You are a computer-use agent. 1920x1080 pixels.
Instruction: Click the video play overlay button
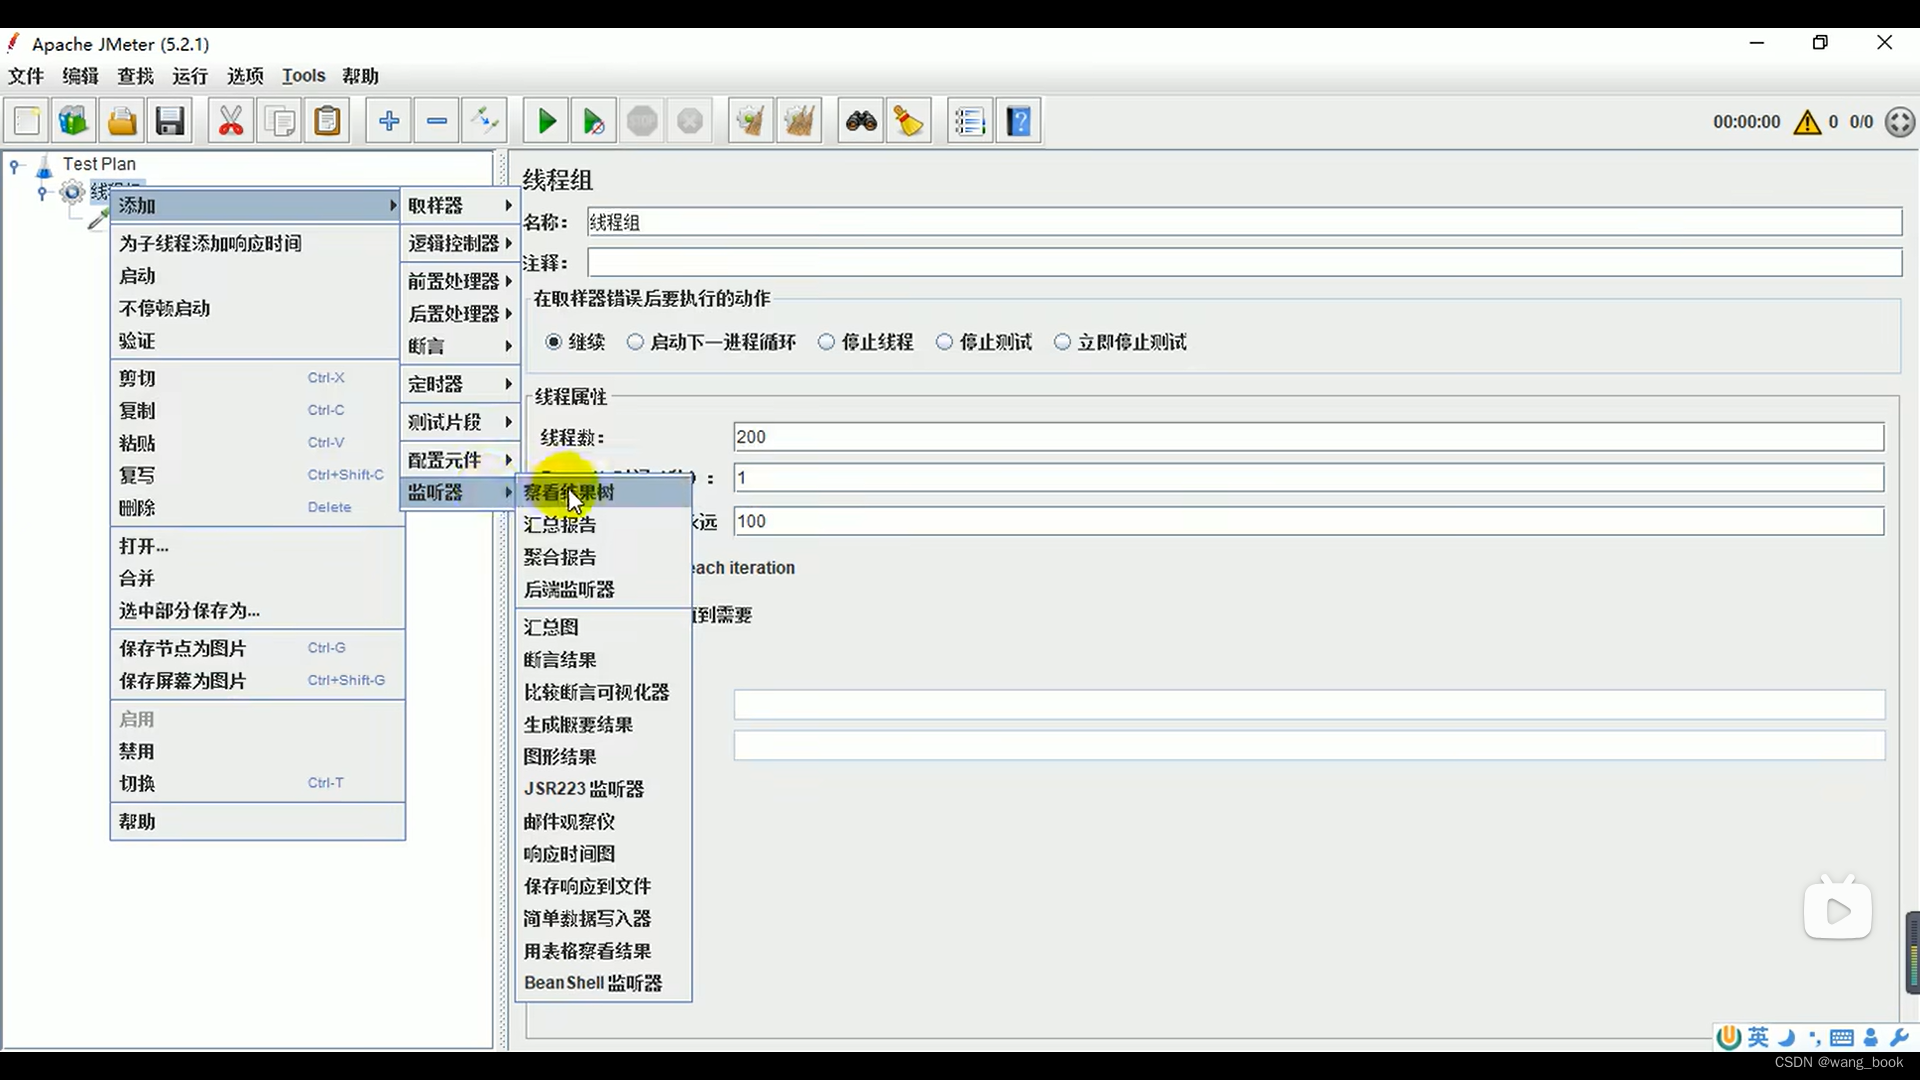[1838, 909]
